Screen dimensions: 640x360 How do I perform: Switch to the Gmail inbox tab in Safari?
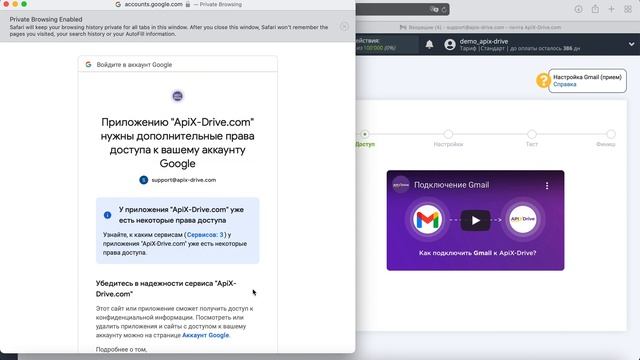480,27
